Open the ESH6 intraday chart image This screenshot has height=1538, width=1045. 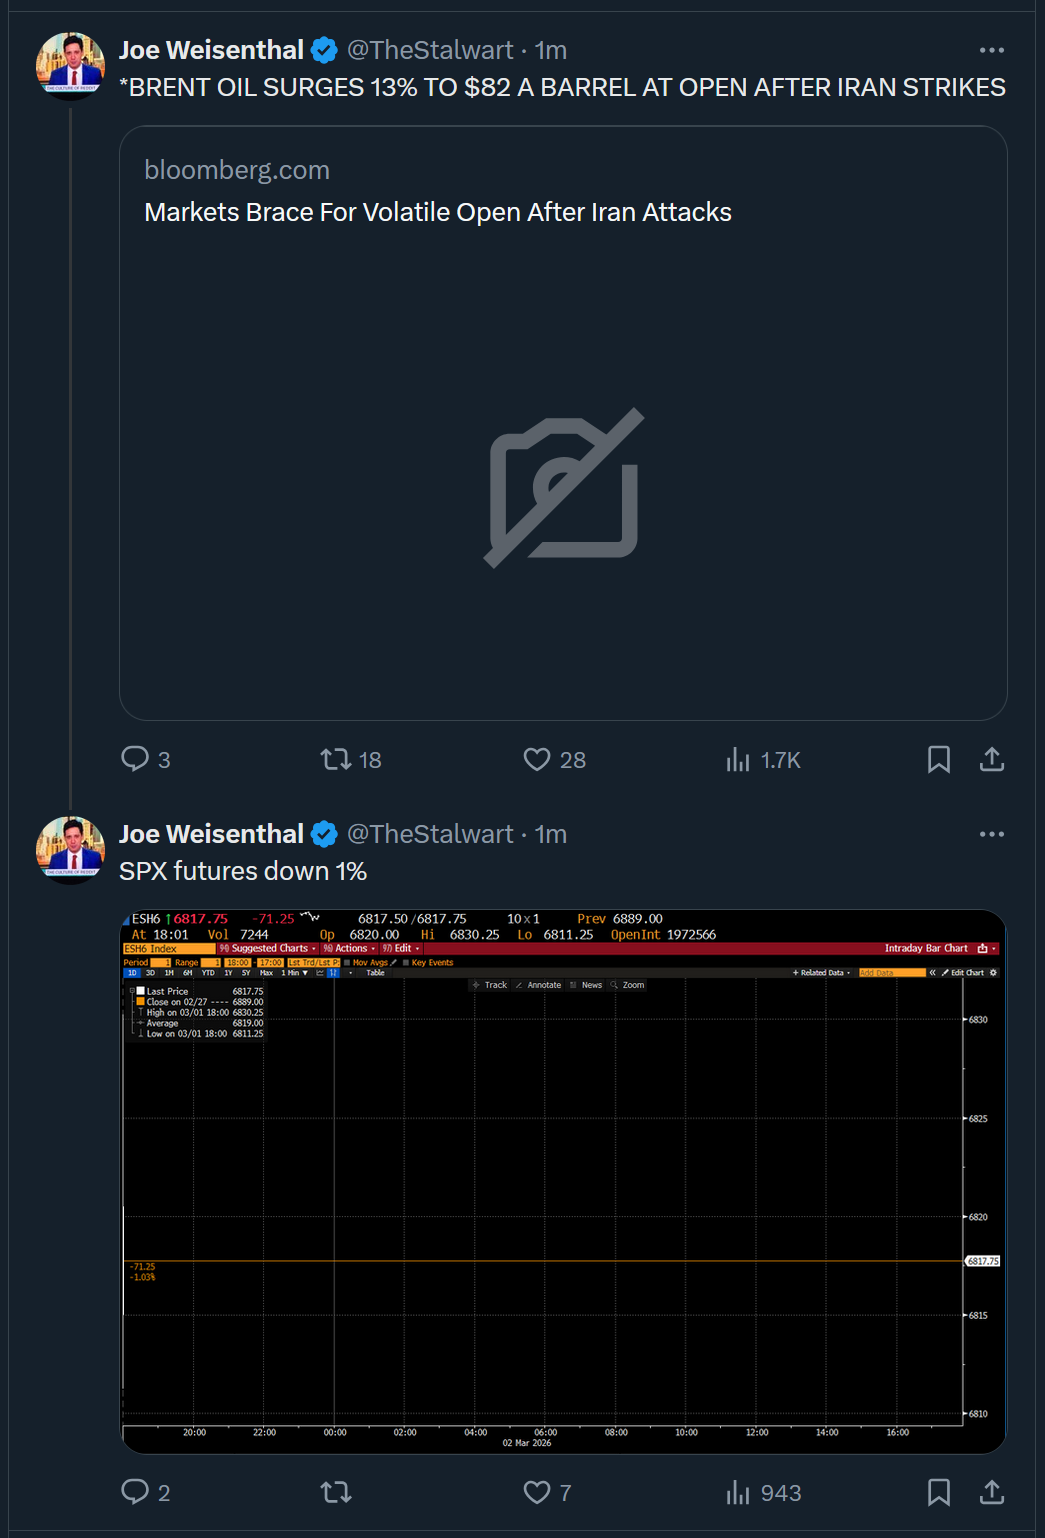point(563,1181)
